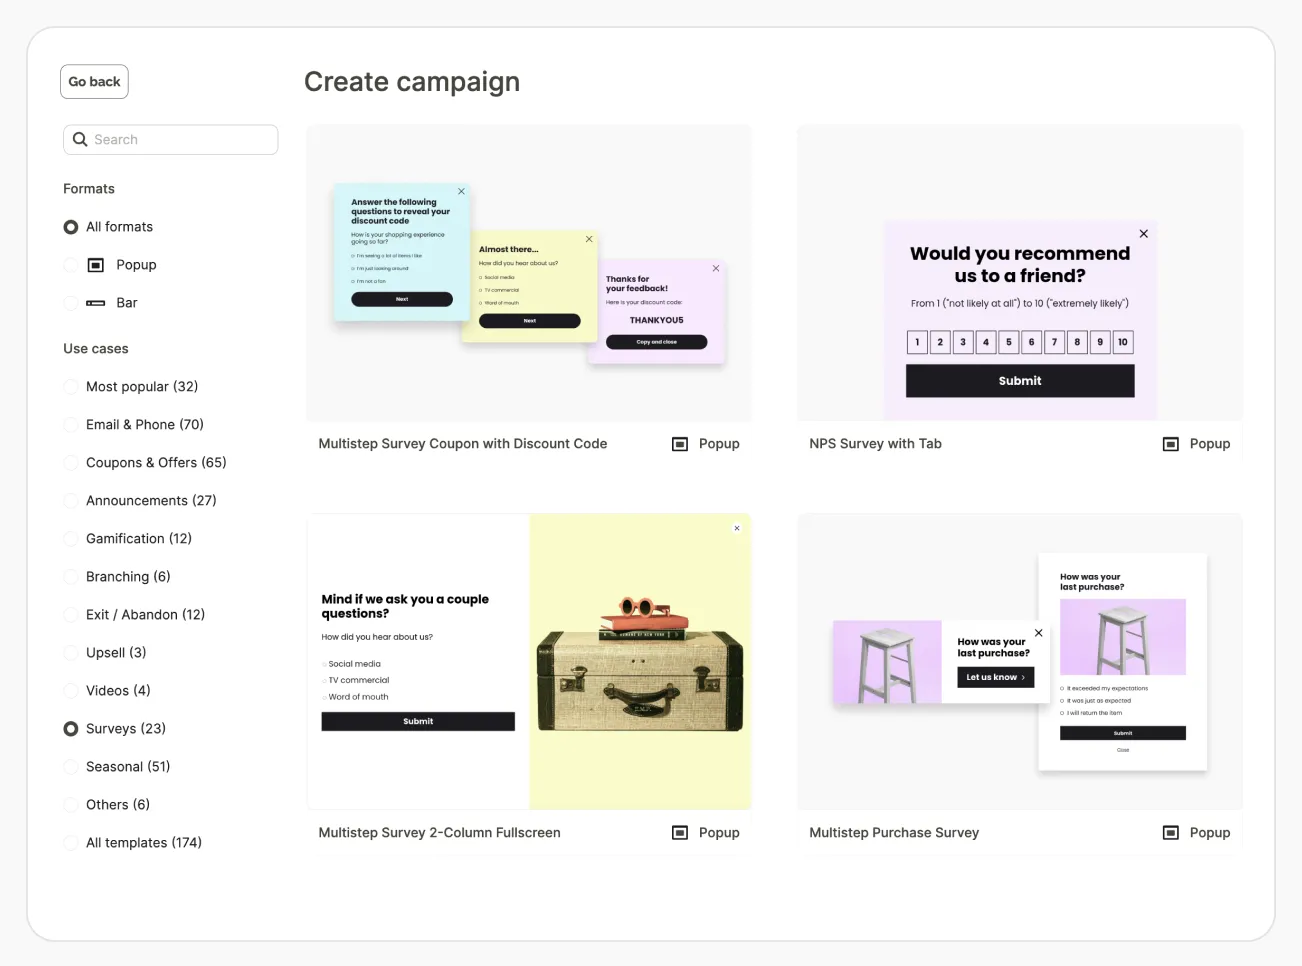This screenshot has height=966, width=1302.
Task: Click X on the teal discount code card
Action: tap(461, 191)
